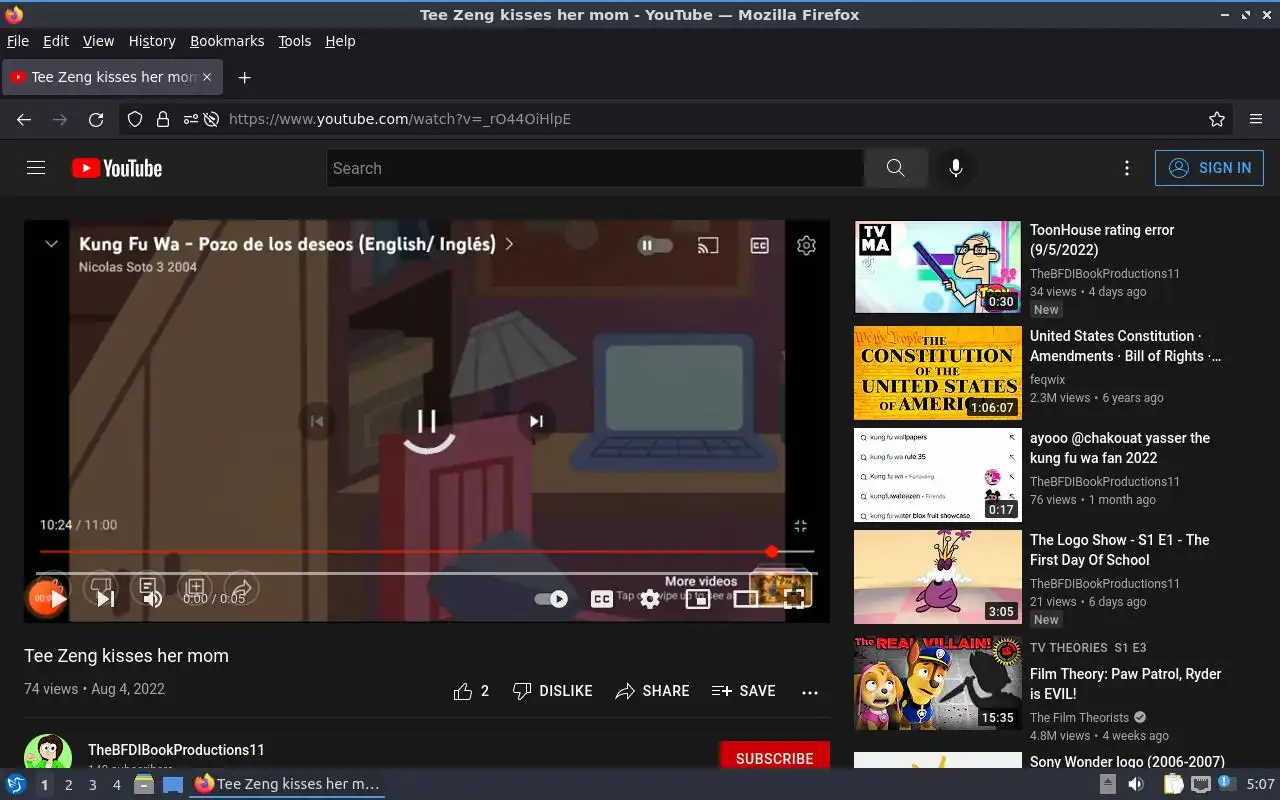
Task: Open The Logo Show S1 E1 title
Action: [x=1120, y=550]
